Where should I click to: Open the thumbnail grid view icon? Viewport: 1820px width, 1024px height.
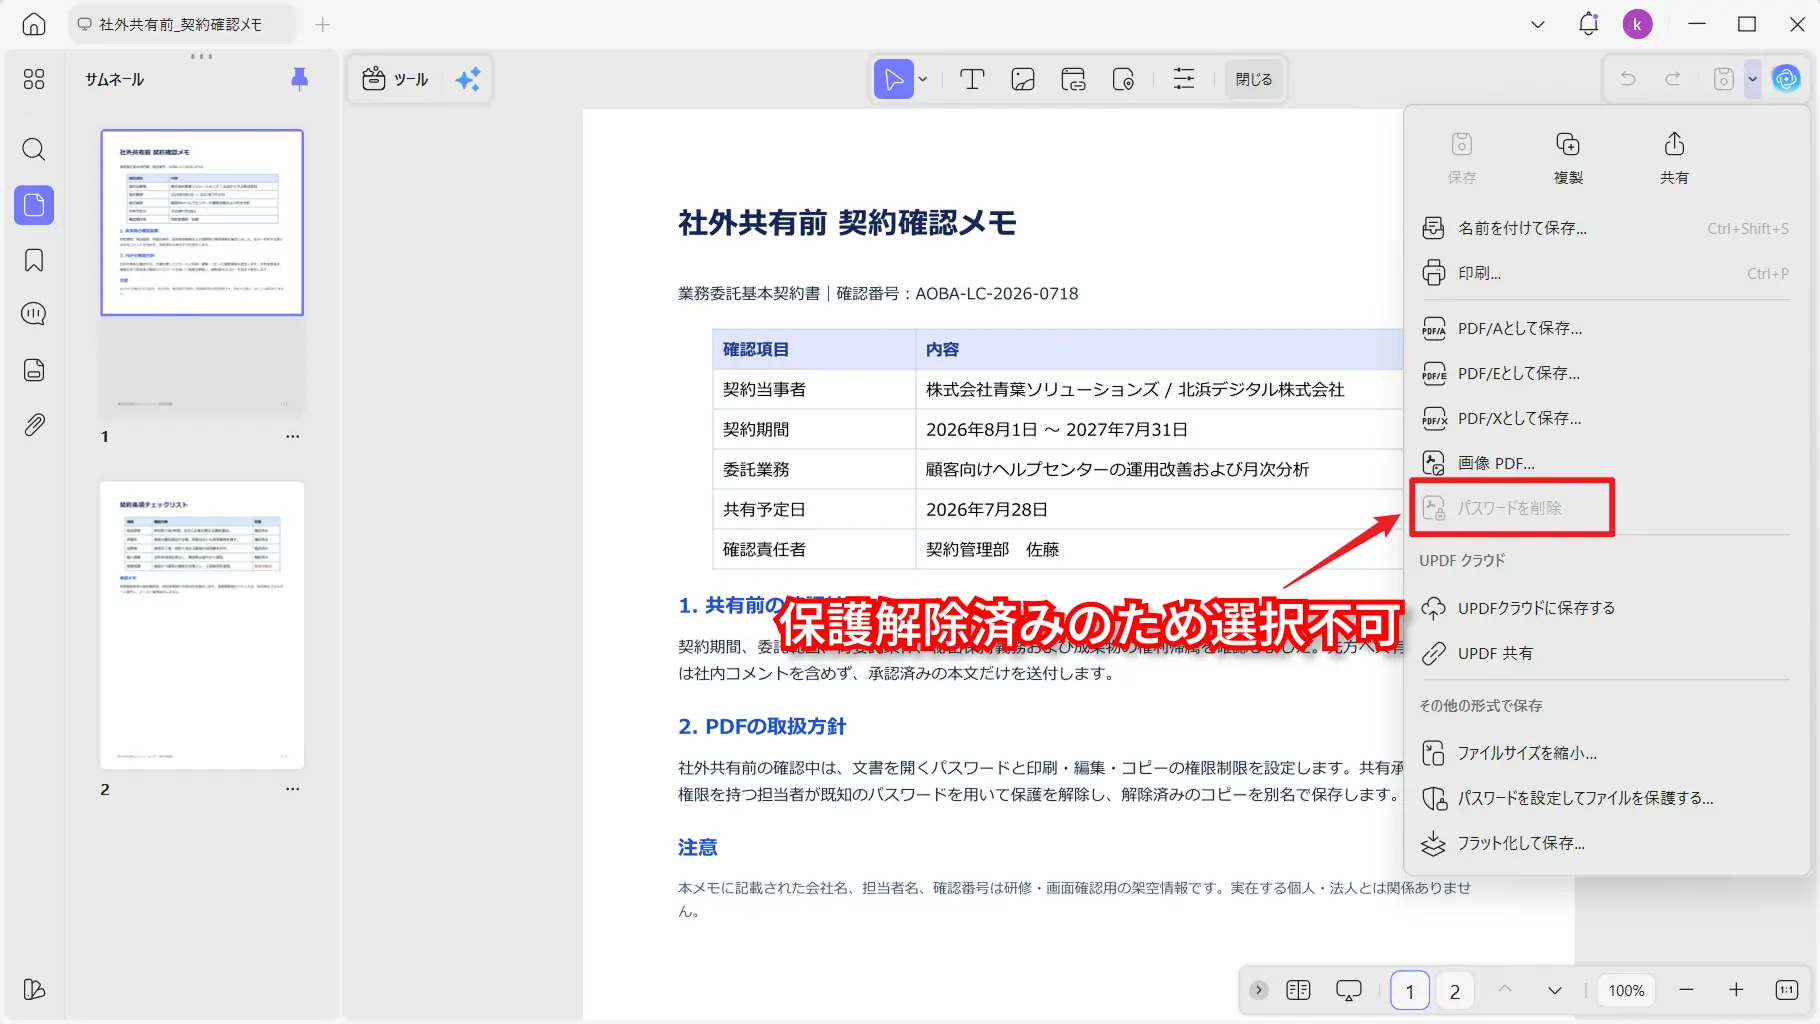click(x=34, y=79)
